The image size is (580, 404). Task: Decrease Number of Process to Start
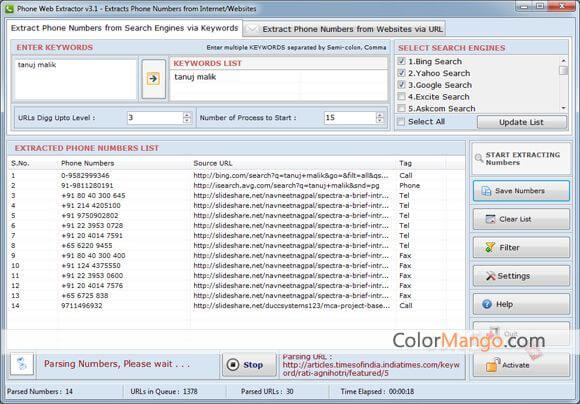tap(380, 120)
